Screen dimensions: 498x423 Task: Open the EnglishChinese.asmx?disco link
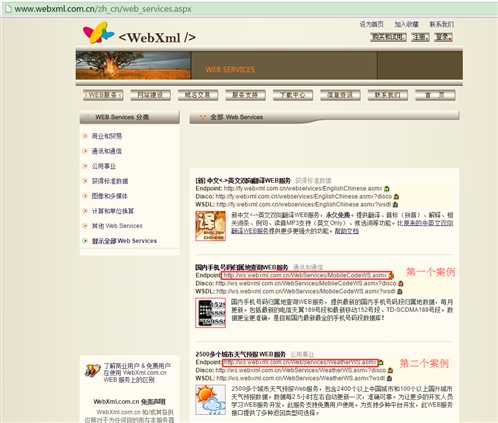pos(304,197)
